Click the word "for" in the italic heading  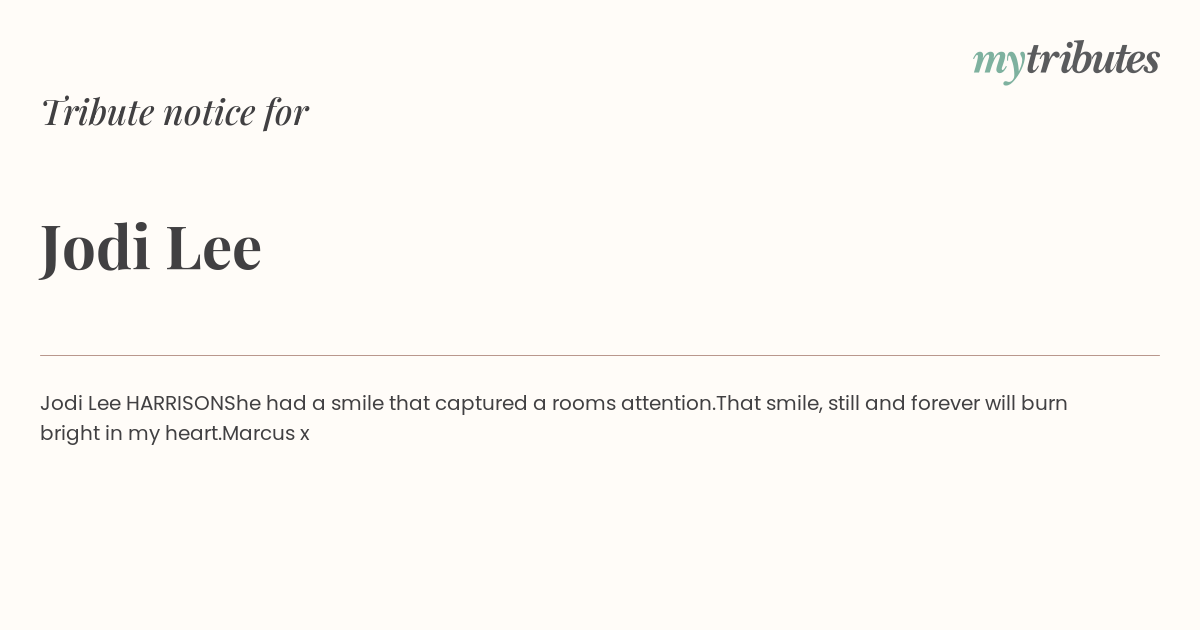coord(286,113)
